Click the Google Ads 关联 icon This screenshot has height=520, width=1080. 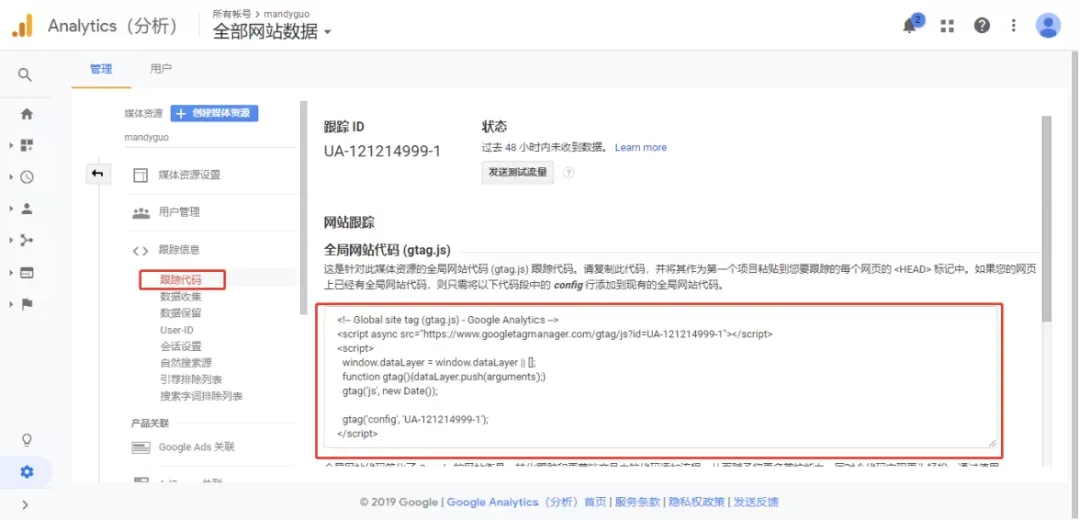pos(141,448)
